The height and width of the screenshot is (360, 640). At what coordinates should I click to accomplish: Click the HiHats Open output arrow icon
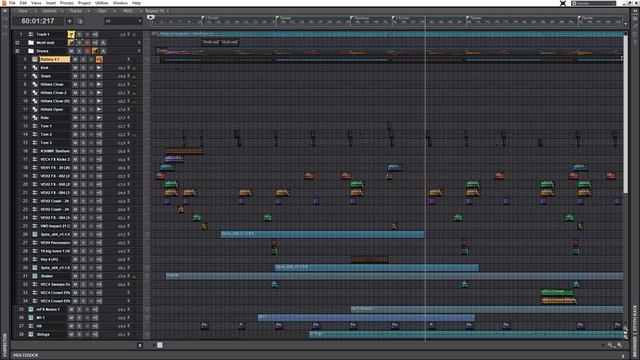(99, 109)
